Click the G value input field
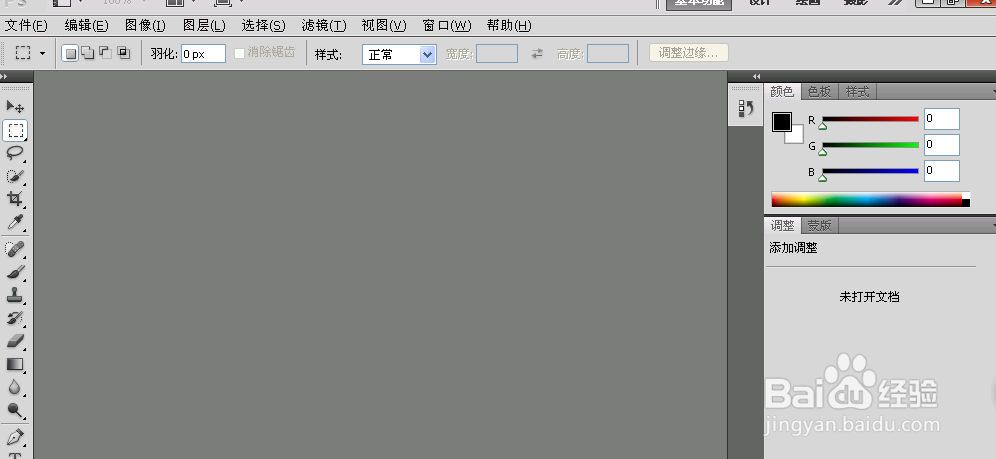 (x=941, y=145)
